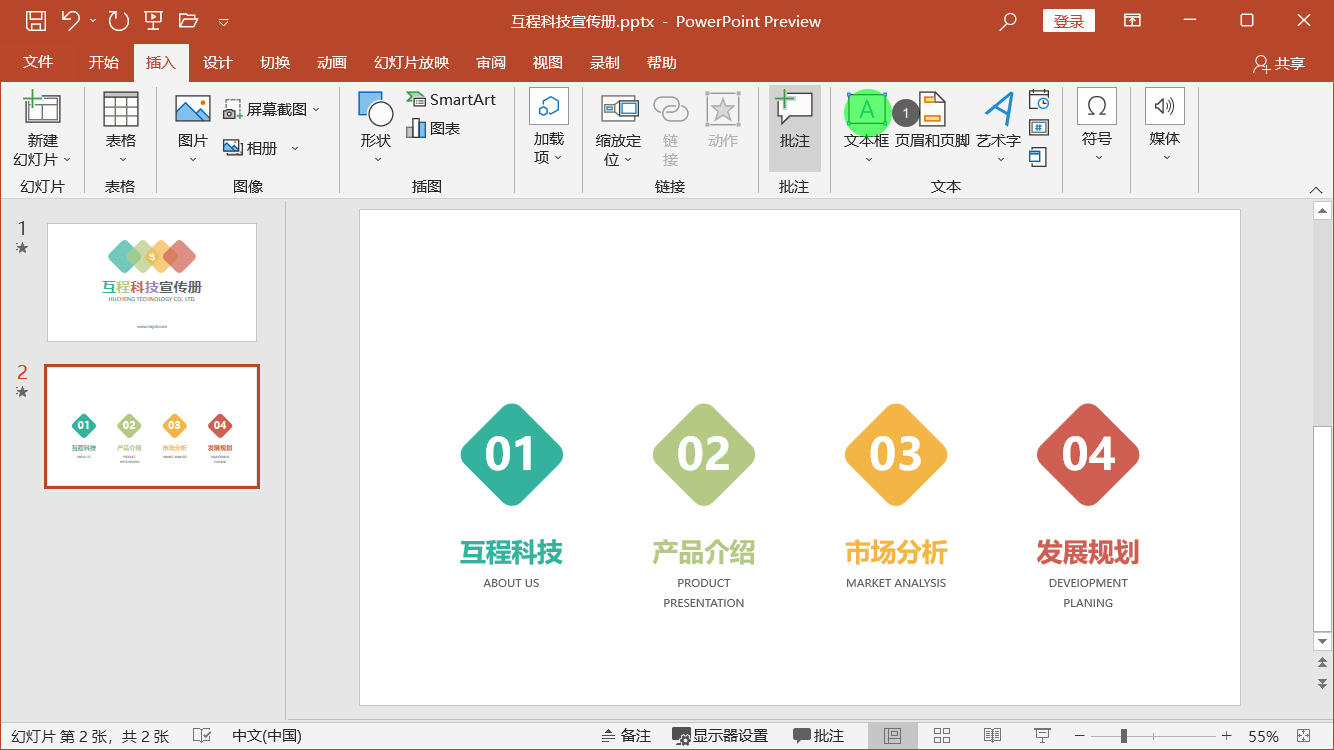This screenshot has width=1334, height=750.
Task: Select normal view button in status bar
Action: point(893,736)
